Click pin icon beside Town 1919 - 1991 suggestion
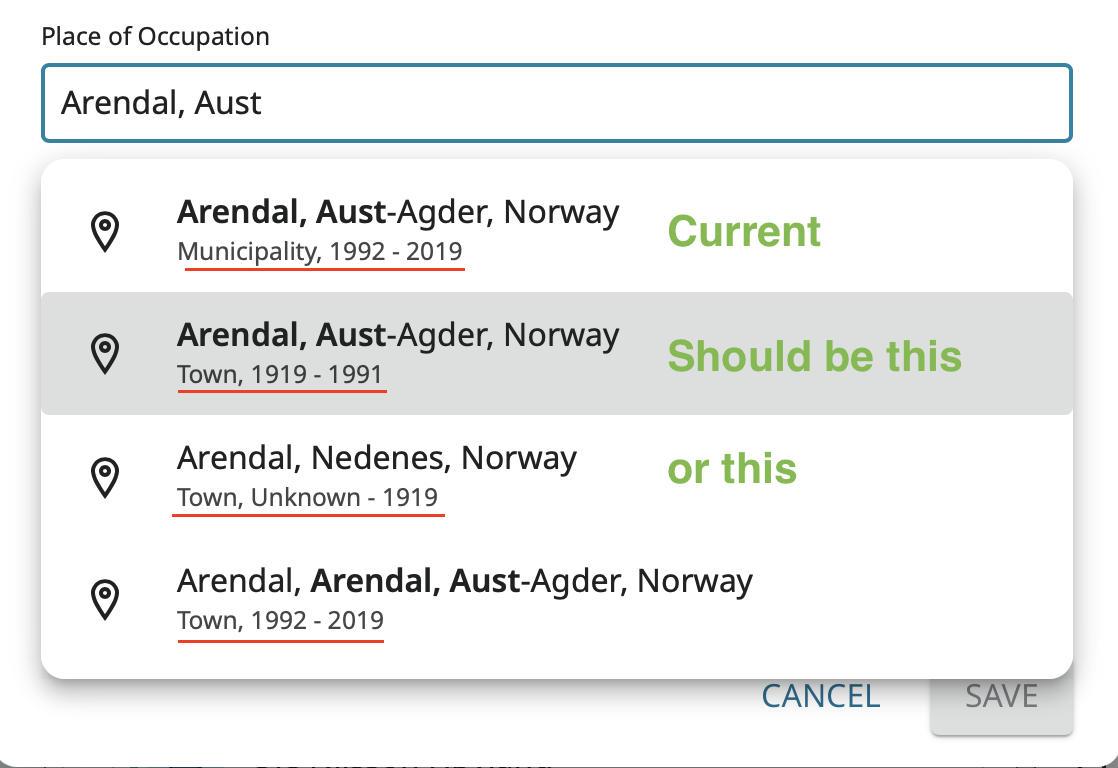 (x=105, y=354)
